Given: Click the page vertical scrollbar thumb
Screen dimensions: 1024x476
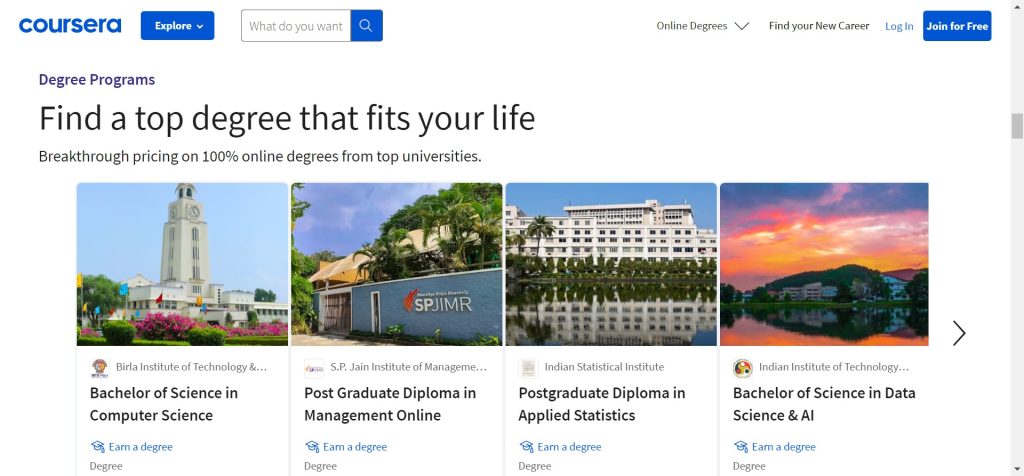Looking at the screenshot, I should (x=1017, y=126).
